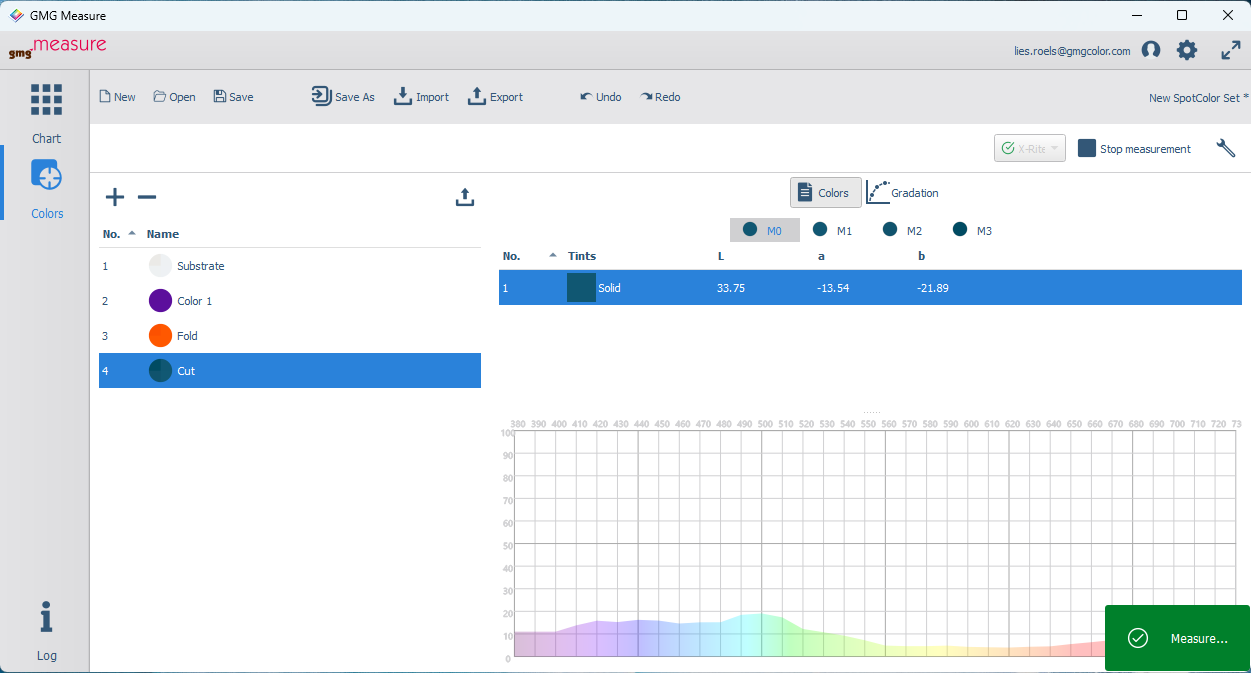Click the green Measure... notification
Viewport: 1251px width, 673px height.
pyautogui.click(x=1177, y=638)
